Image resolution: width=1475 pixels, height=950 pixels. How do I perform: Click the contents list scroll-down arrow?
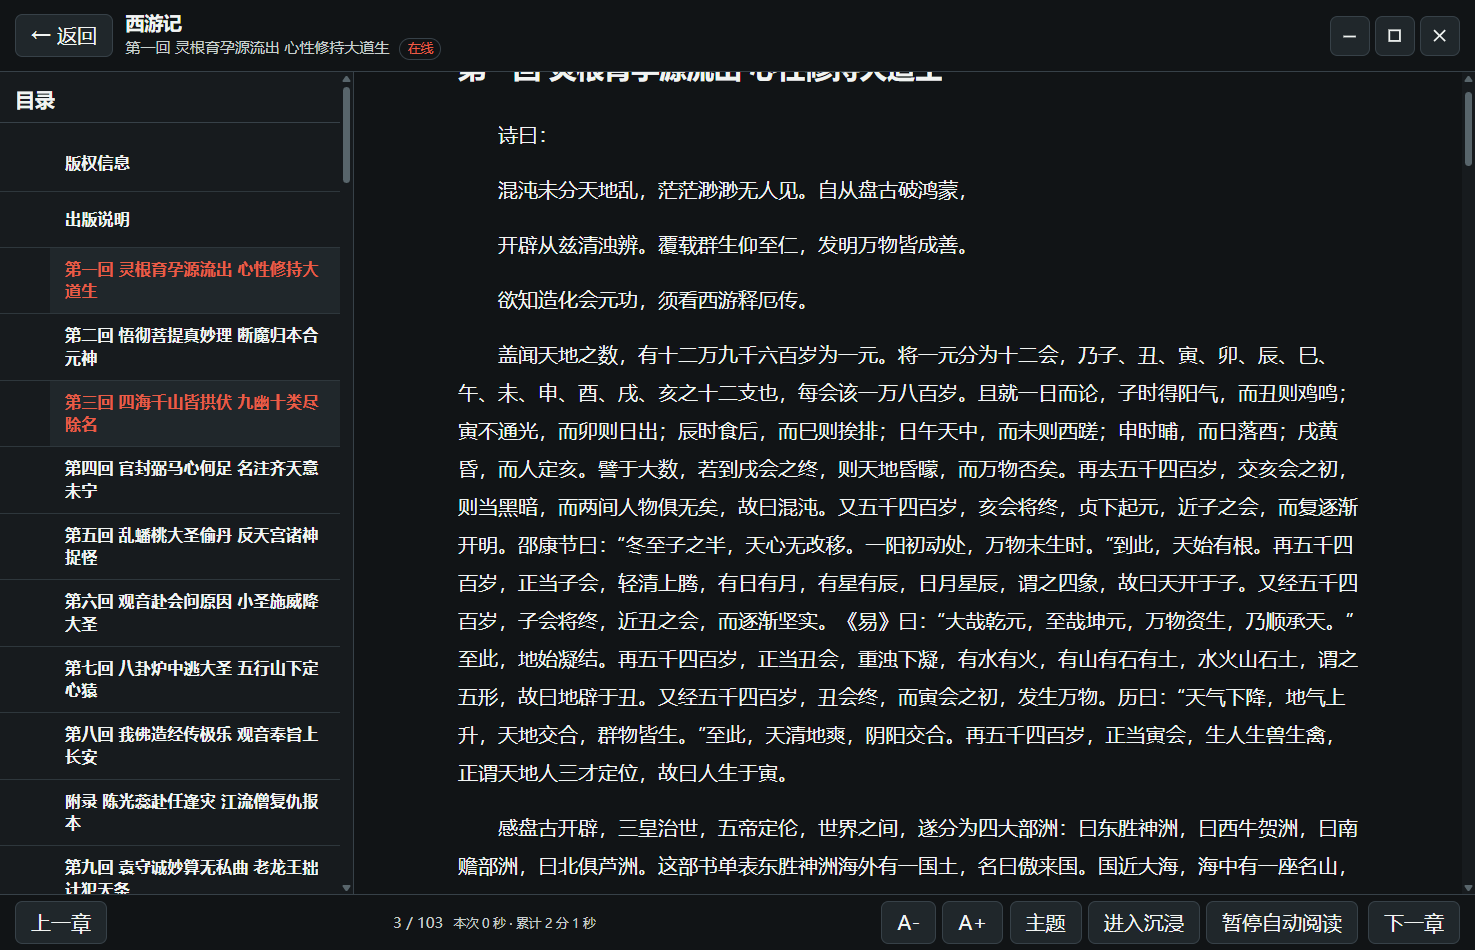point(347,887)
